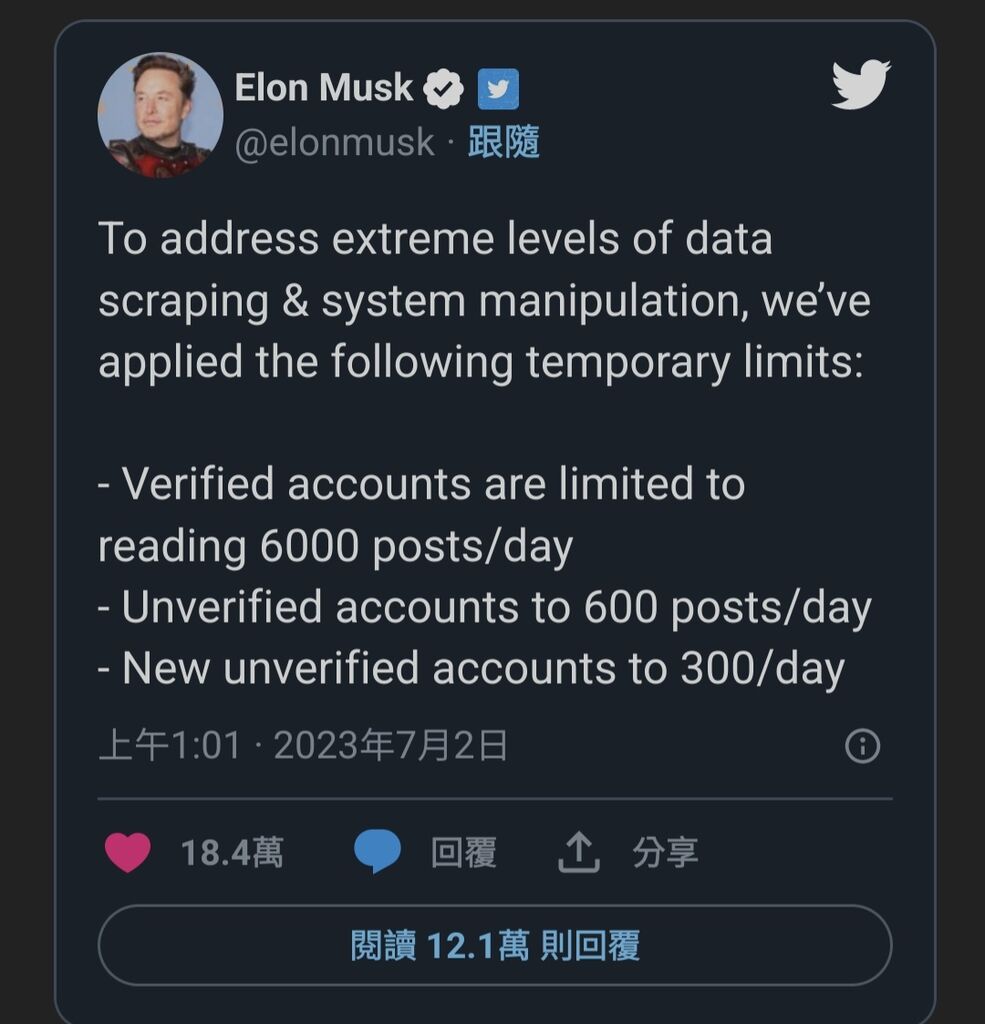The width and height of the screenshot is (985, 1024).
Task: Open the @elonmusk handle link
Action: point(335,143)
